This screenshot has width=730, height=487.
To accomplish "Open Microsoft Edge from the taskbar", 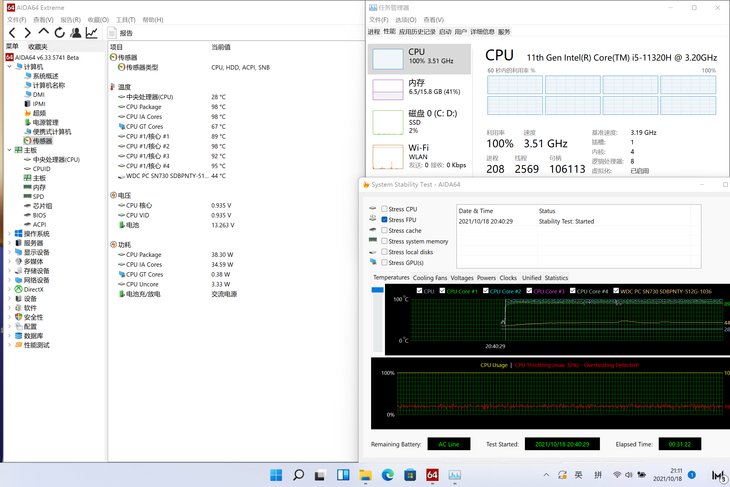I will click(x=388, y=475).
